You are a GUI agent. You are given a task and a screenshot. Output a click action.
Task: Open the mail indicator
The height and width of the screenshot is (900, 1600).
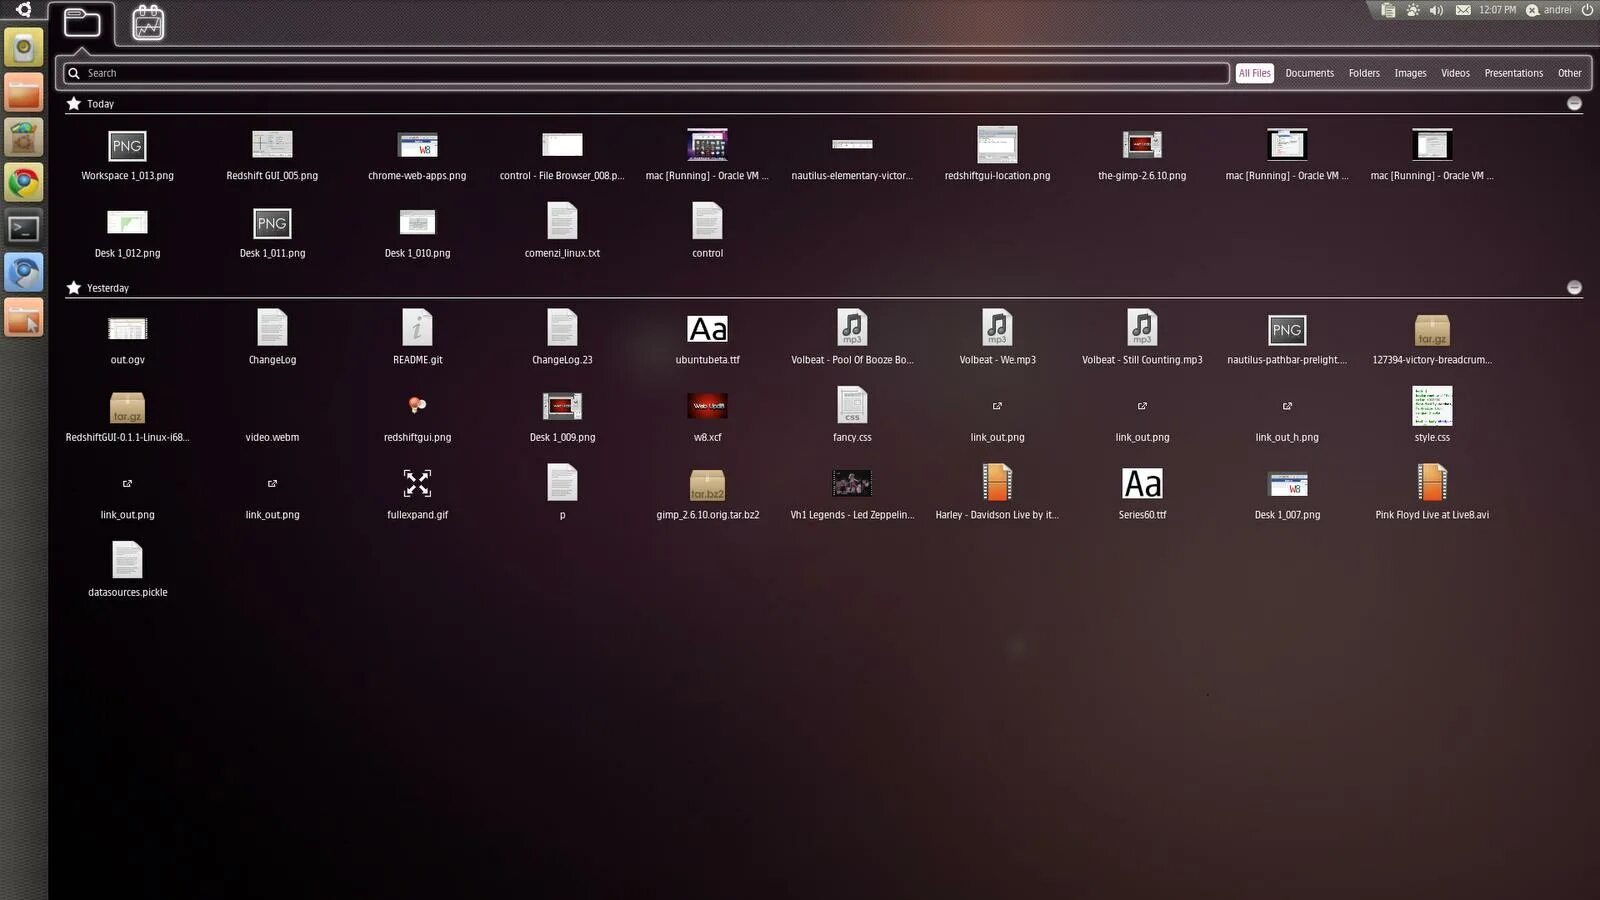pos(1463,10)
